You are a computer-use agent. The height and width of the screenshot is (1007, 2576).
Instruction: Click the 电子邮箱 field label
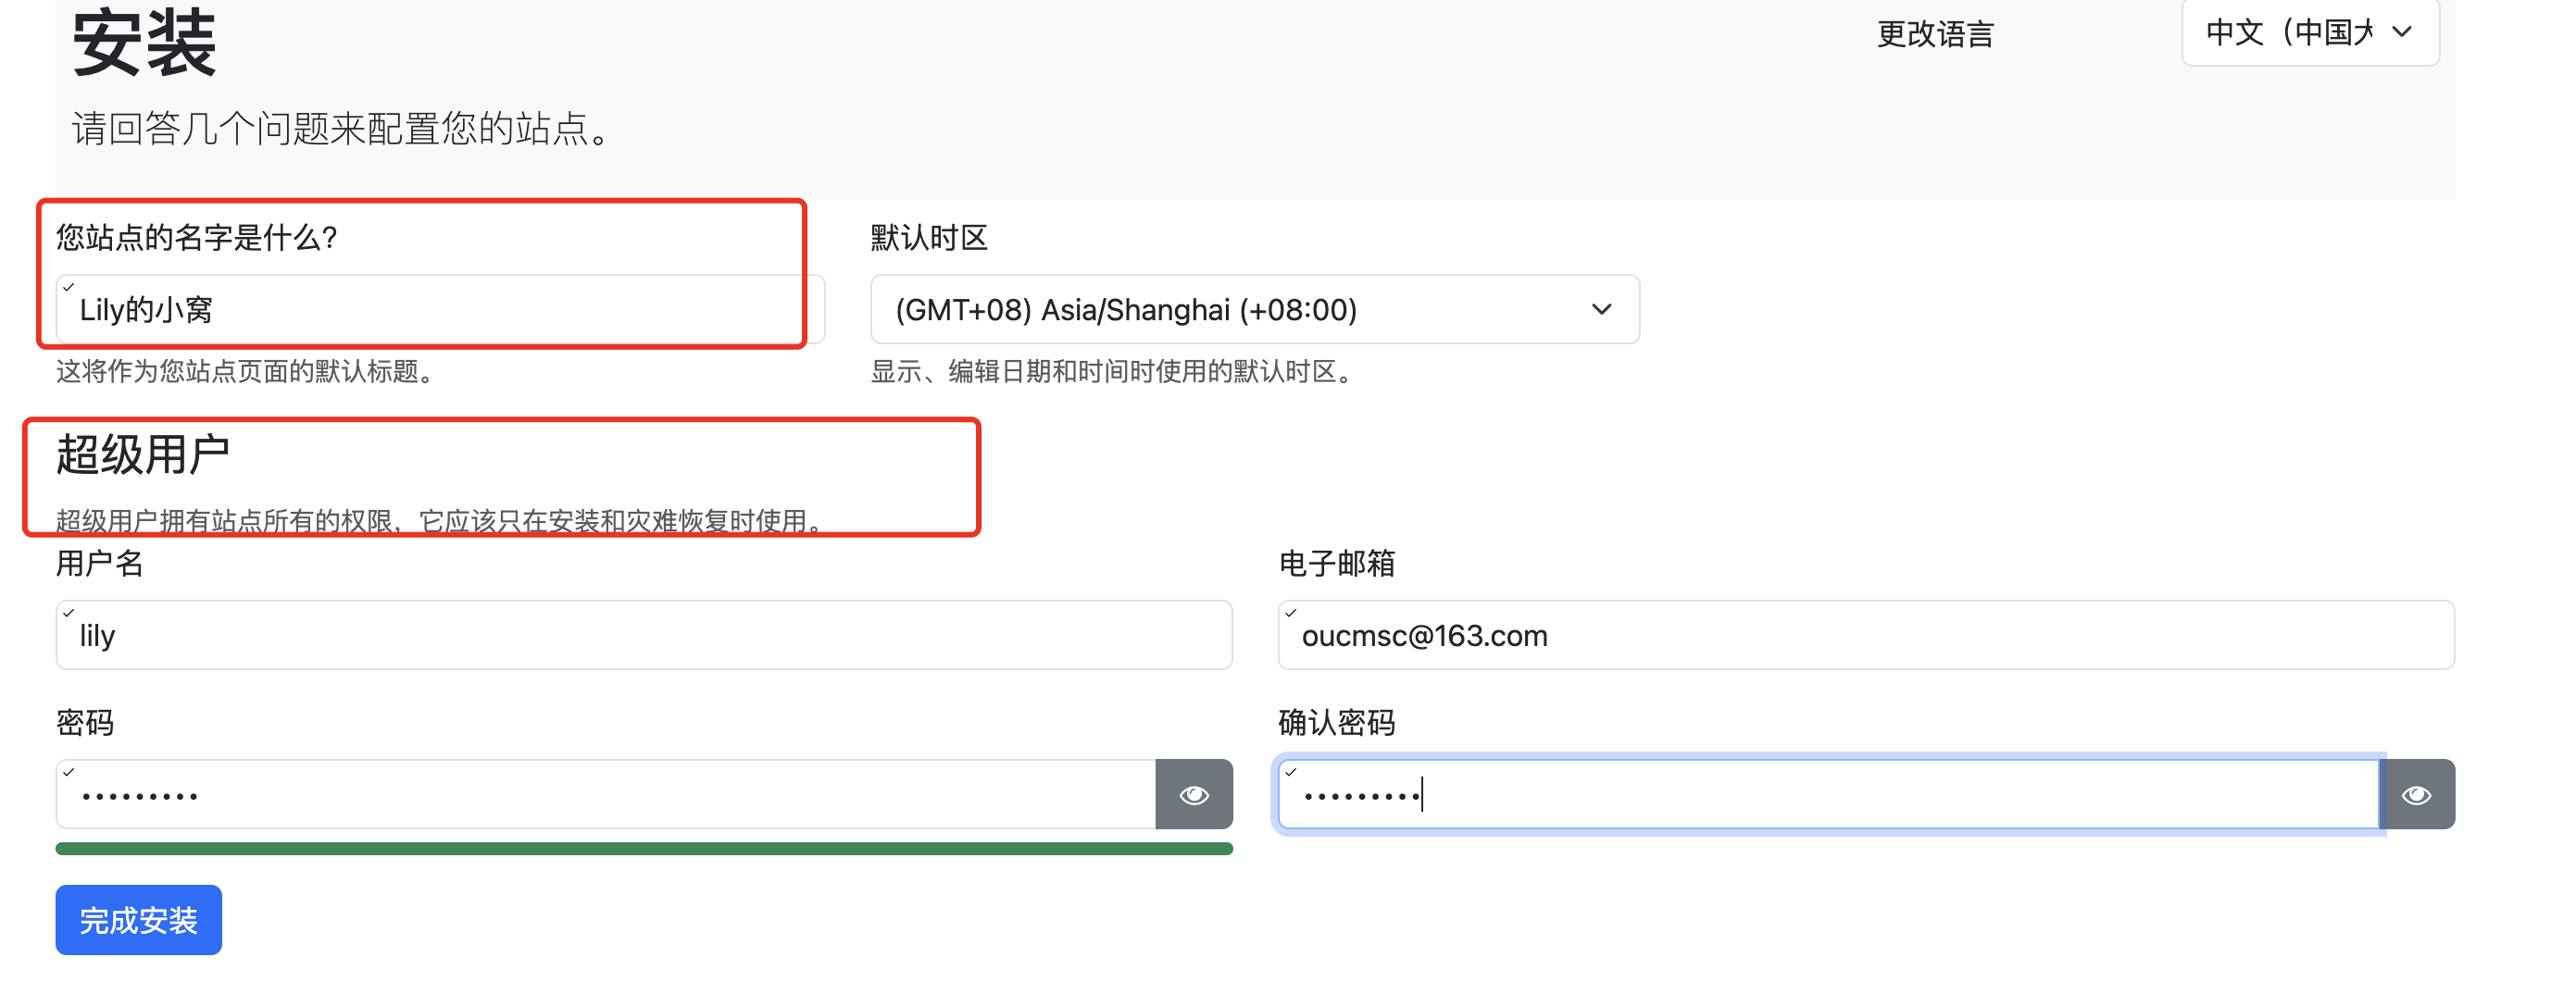1336,563
